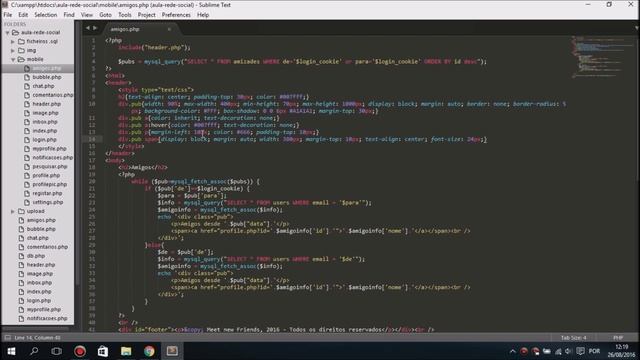Open bubble.php in the mobile folder
Viewport: 640px width, 360px height.
(x=47, y=77)
